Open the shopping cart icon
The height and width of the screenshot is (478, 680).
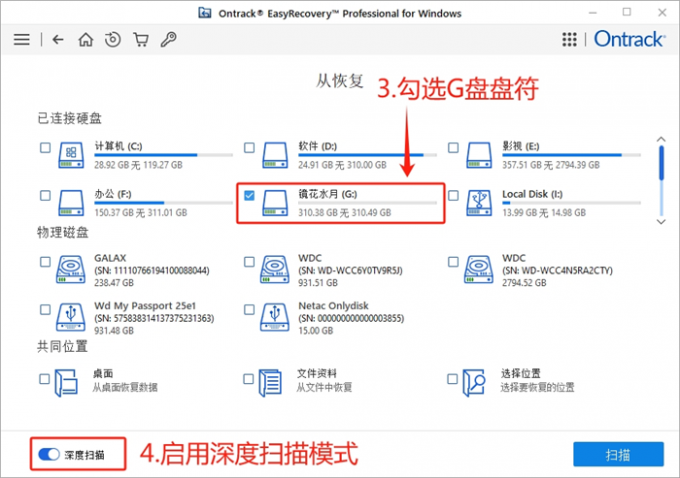141,40
